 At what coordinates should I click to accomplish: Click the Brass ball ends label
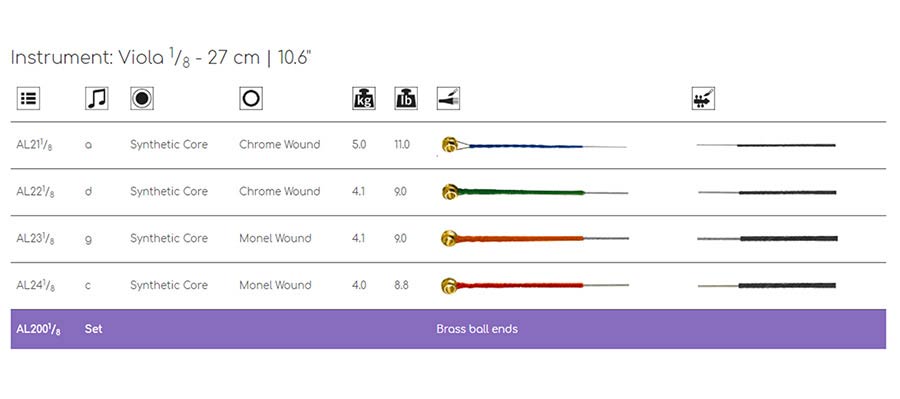477,329
